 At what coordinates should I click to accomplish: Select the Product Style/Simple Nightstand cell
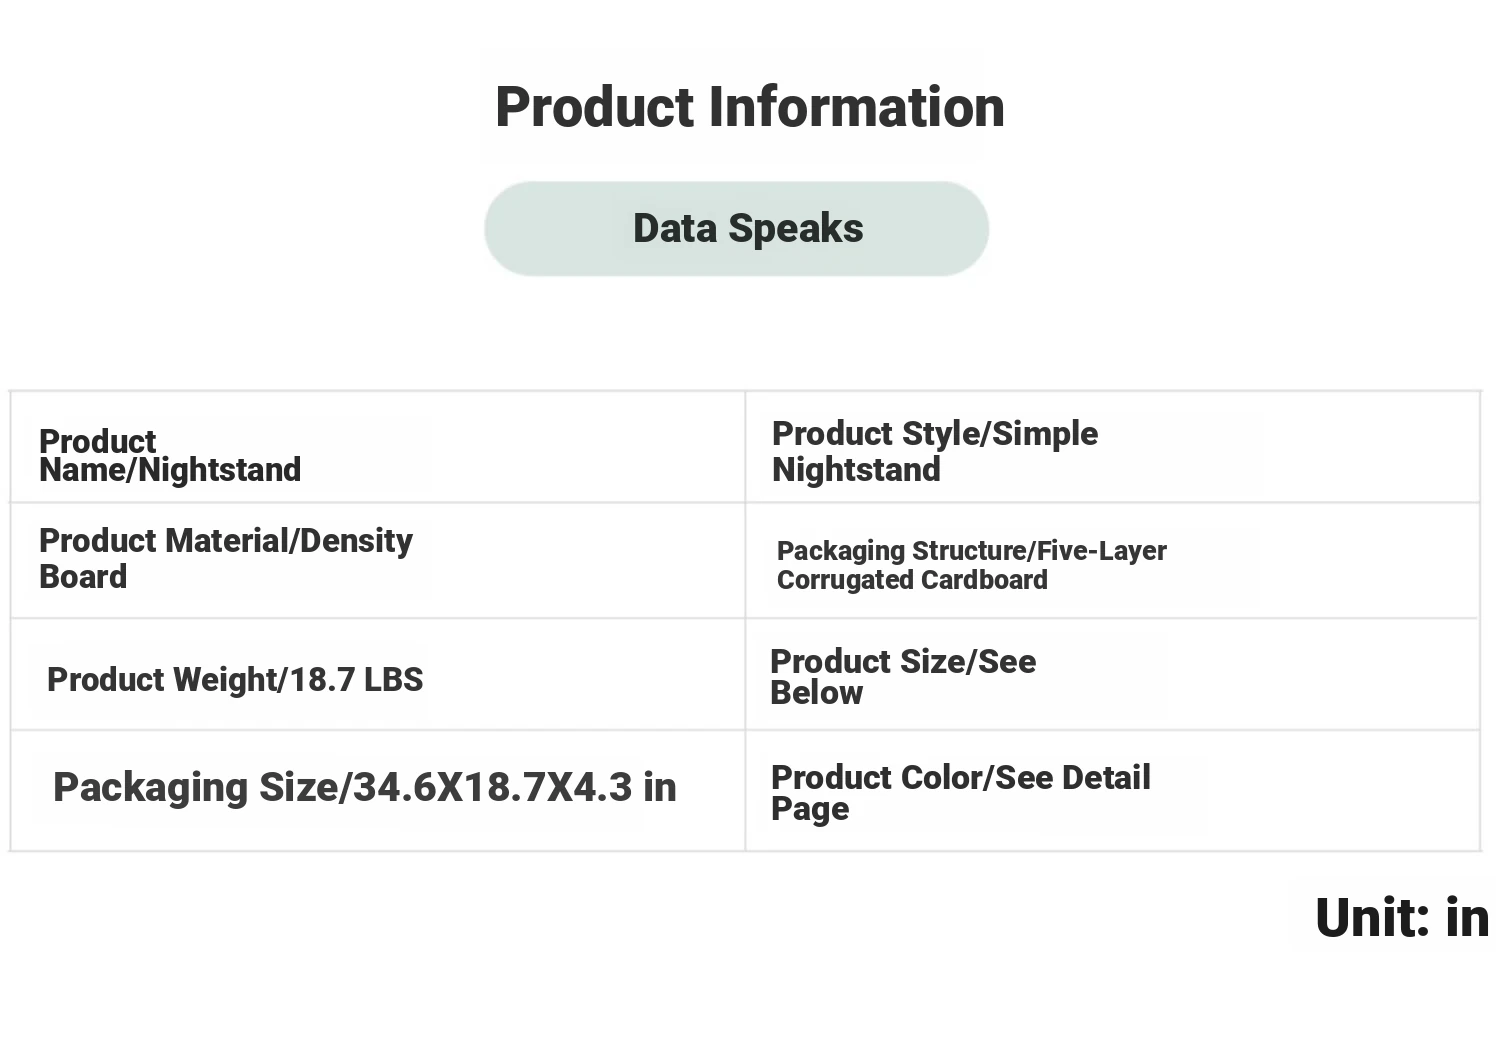click(x=1112, y=447)
